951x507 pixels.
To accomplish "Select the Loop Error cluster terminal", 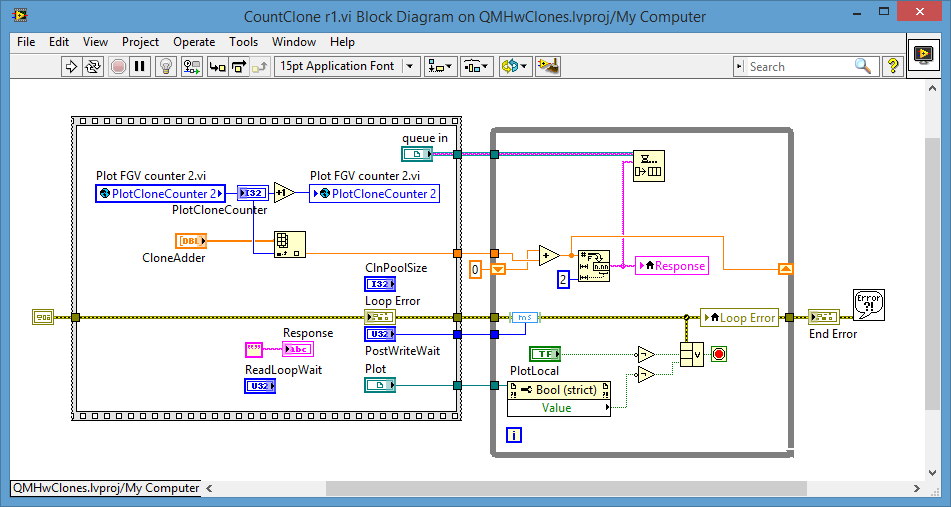I will (380, 317).
